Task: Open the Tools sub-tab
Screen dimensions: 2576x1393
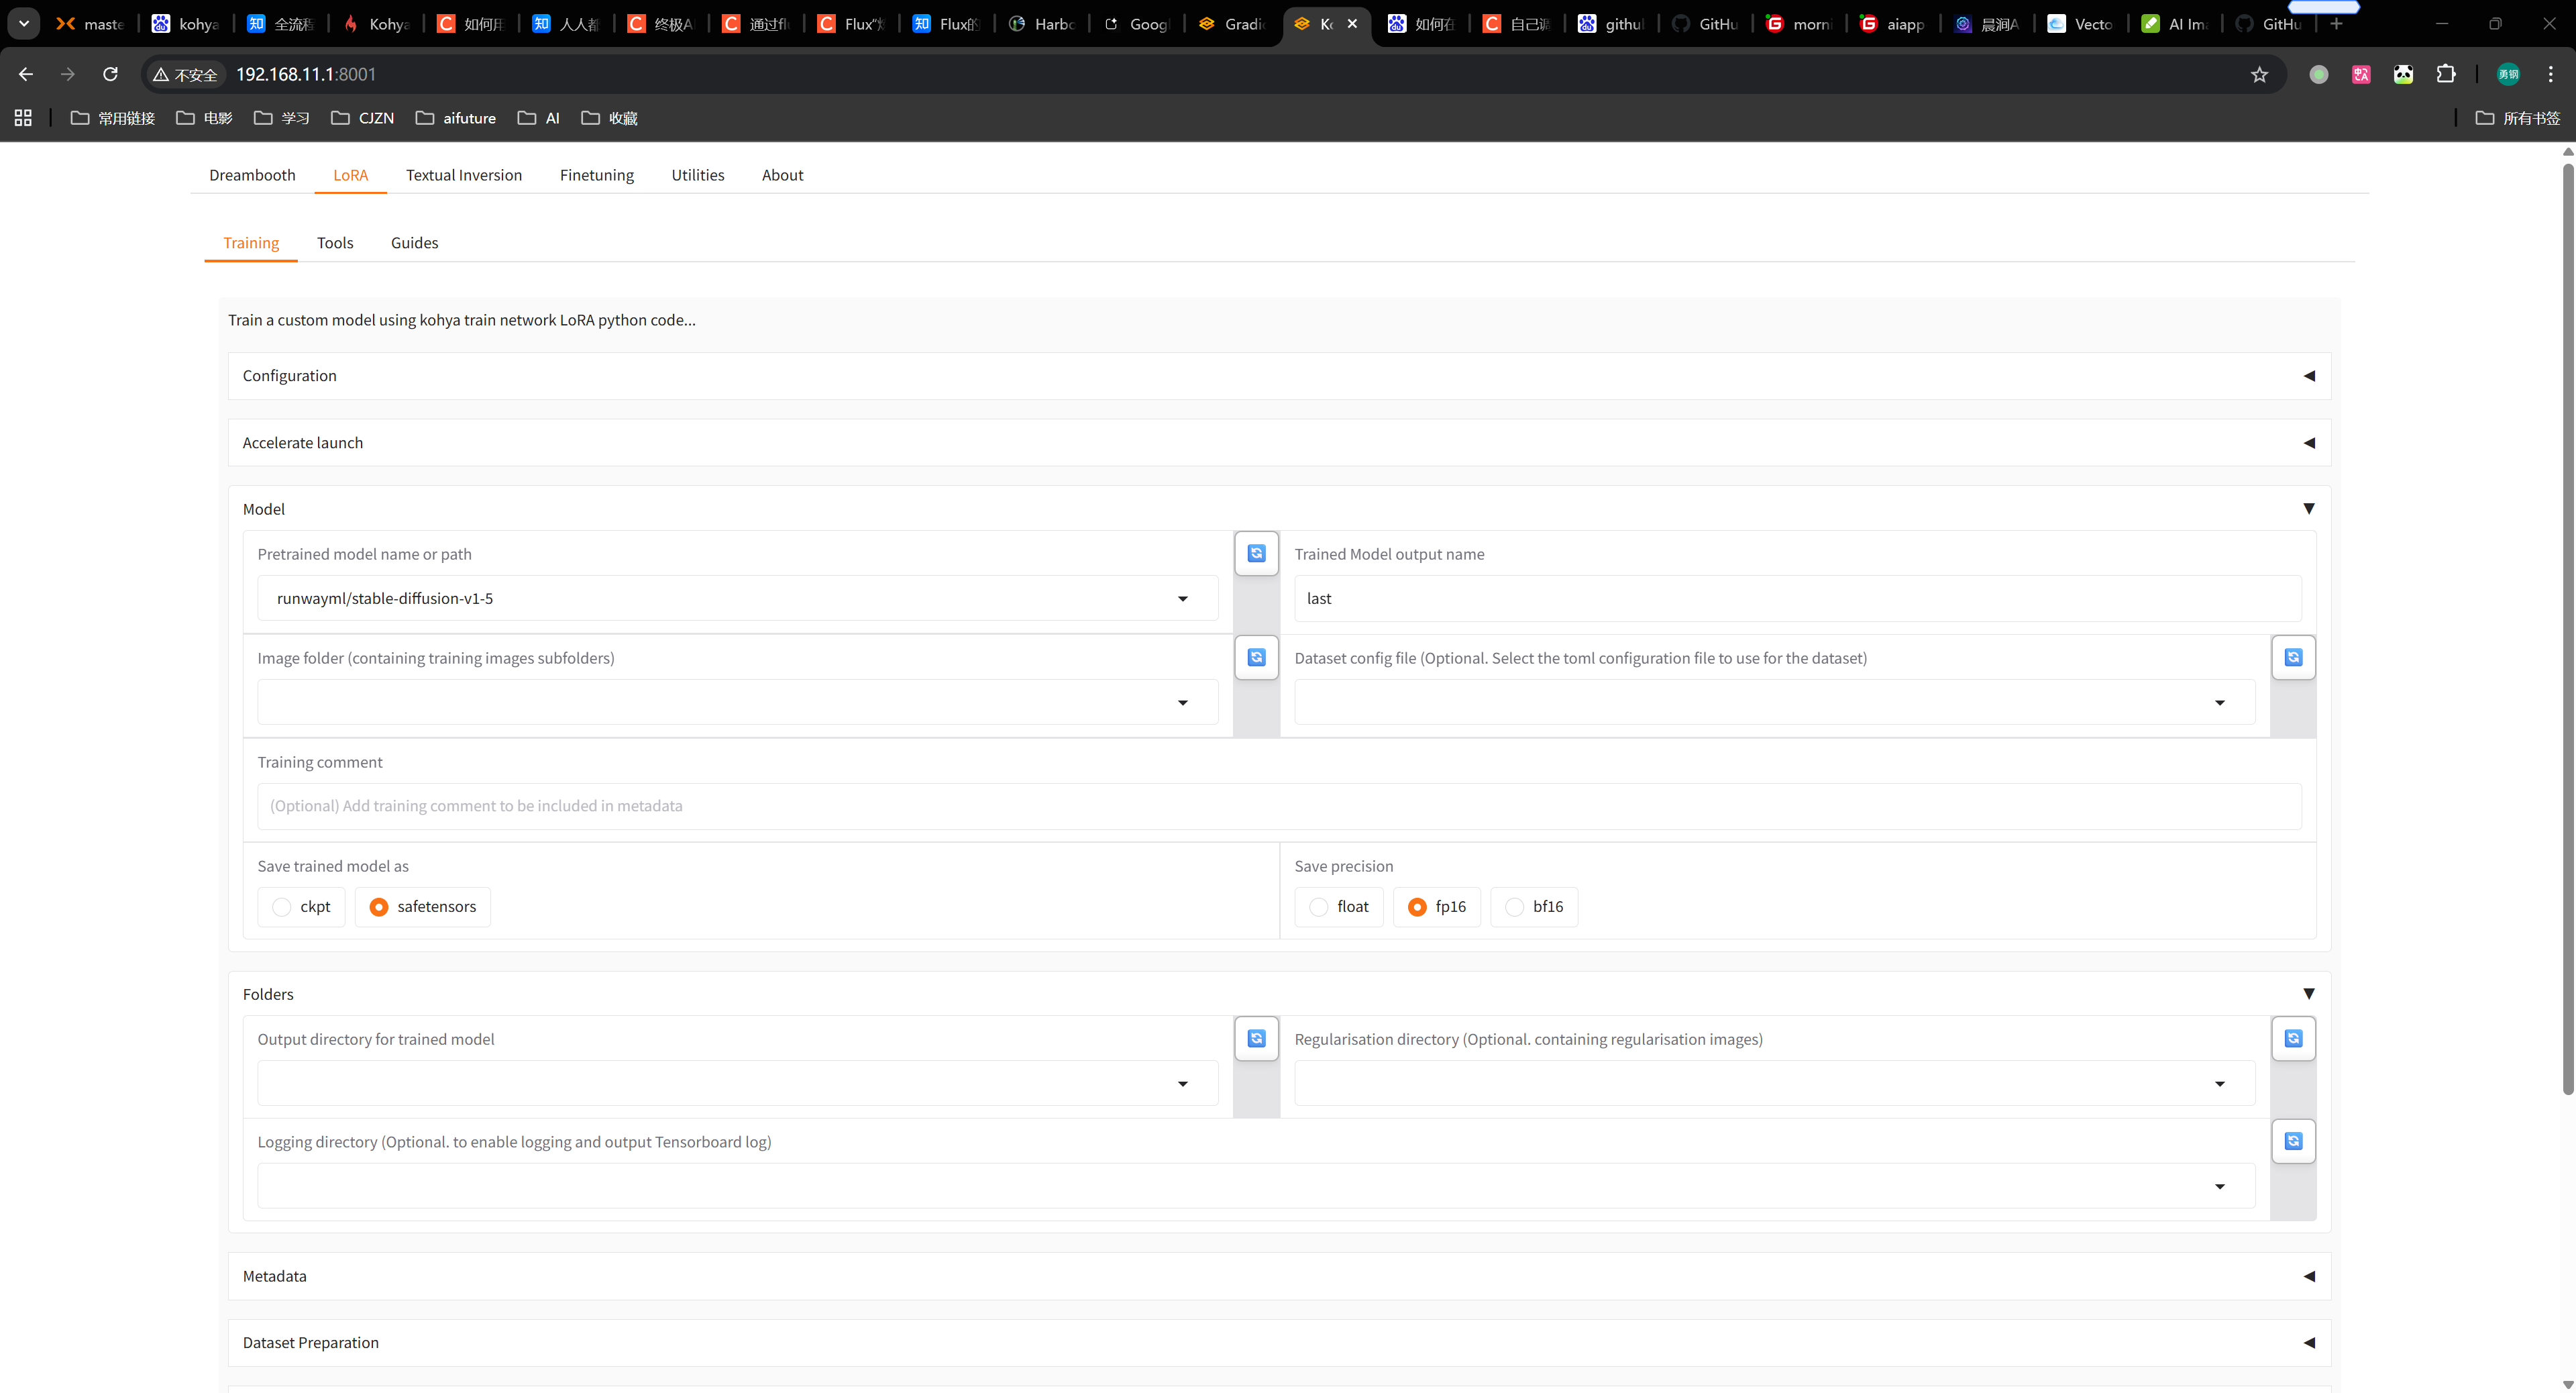Action: coord(335,243)
